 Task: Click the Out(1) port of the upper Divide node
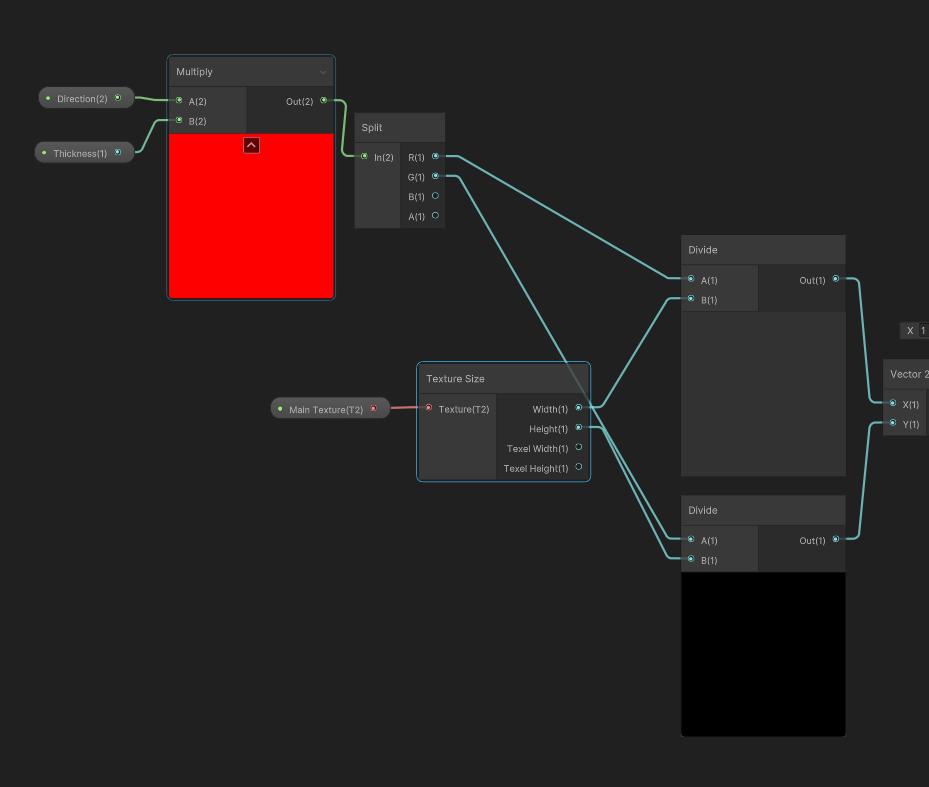point(836,279)
